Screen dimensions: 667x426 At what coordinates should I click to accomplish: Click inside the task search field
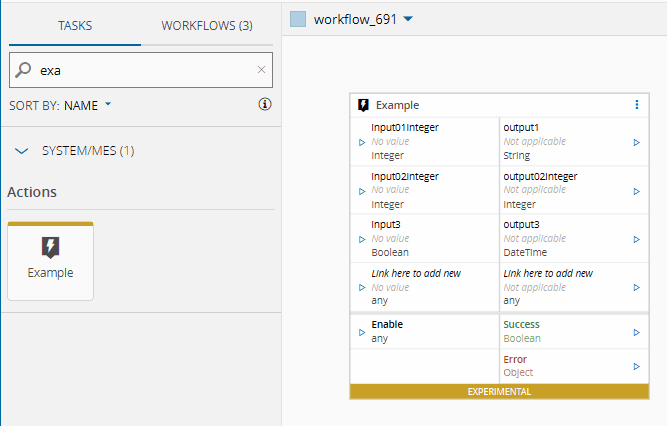pos(140,70)
